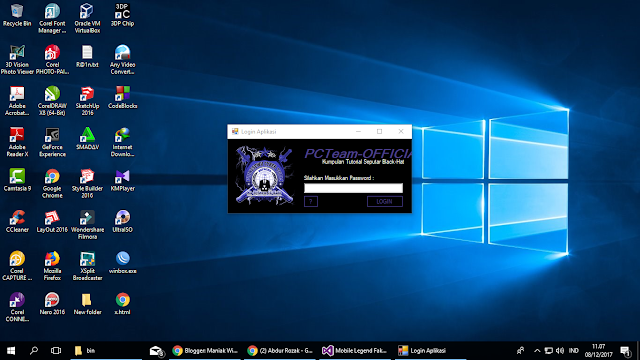Click Login Aplikasi taskbar item
The height and width of the screenshot is (360, 640).
430,351
